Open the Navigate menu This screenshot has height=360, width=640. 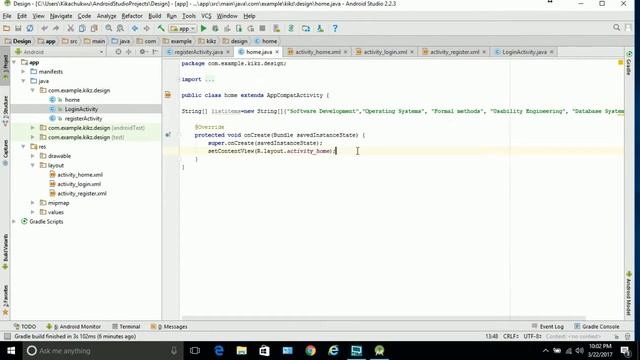[x=61, y=16]
